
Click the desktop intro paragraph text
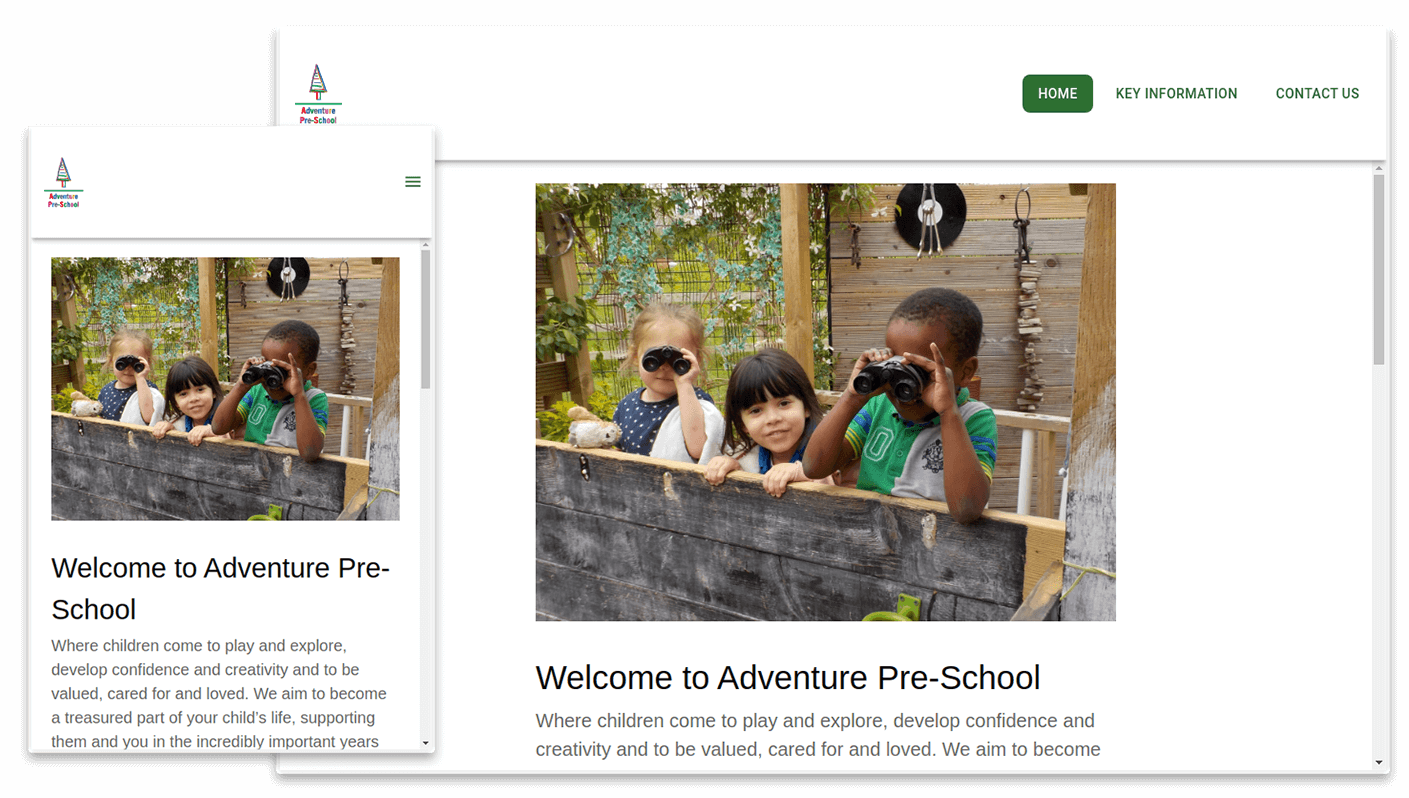818,735
